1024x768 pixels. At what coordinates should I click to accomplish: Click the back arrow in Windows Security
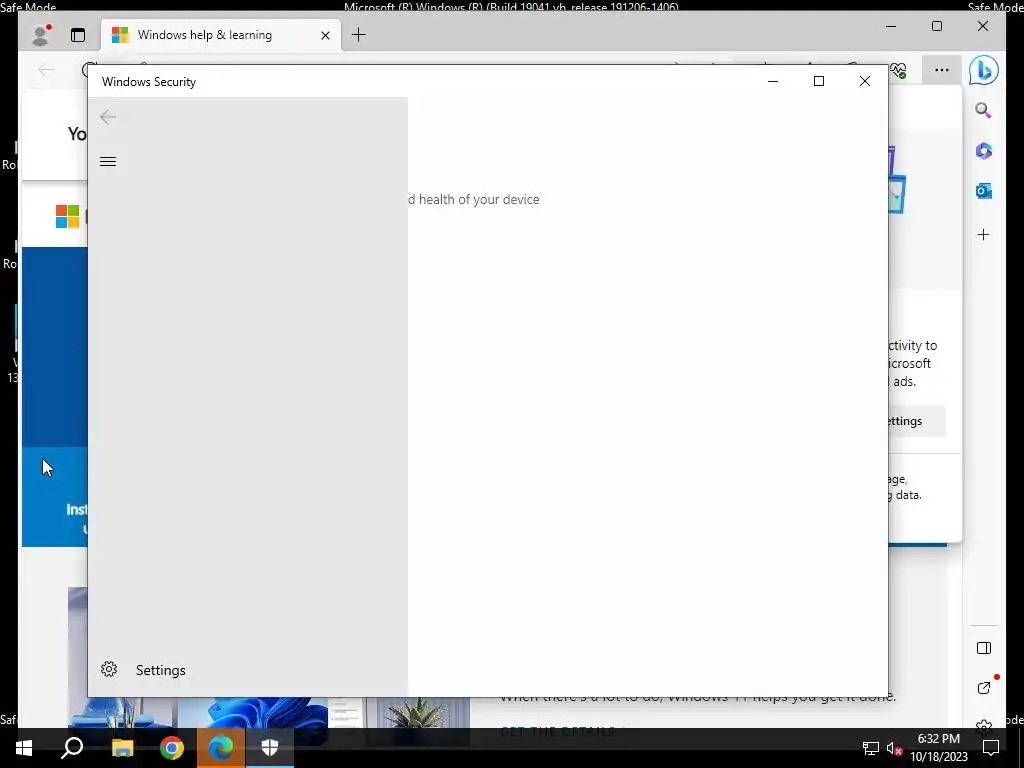(x=108, y=117)
